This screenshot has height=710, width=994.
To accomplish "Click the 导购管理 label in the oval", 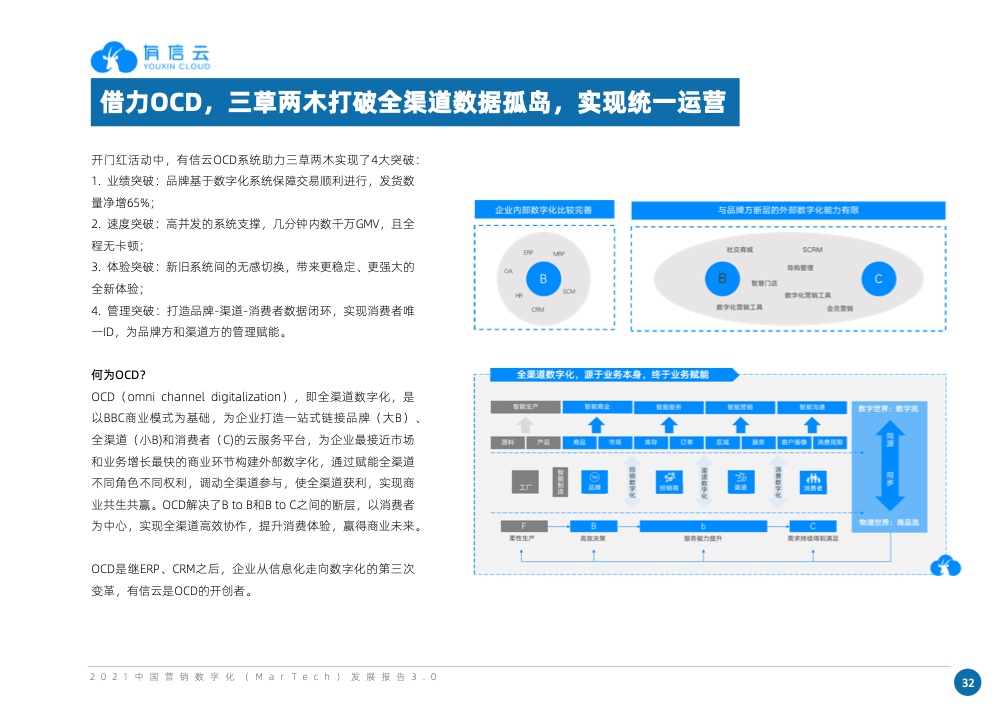I will click(800, 268).
